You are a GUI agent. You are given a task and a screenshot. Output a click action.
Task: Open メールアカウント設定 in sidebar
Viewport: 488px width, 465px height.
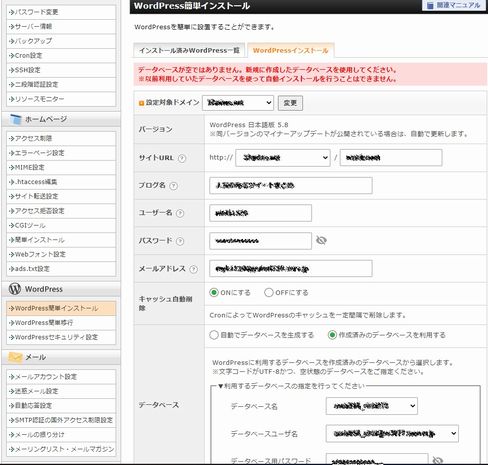click(61, 377)
